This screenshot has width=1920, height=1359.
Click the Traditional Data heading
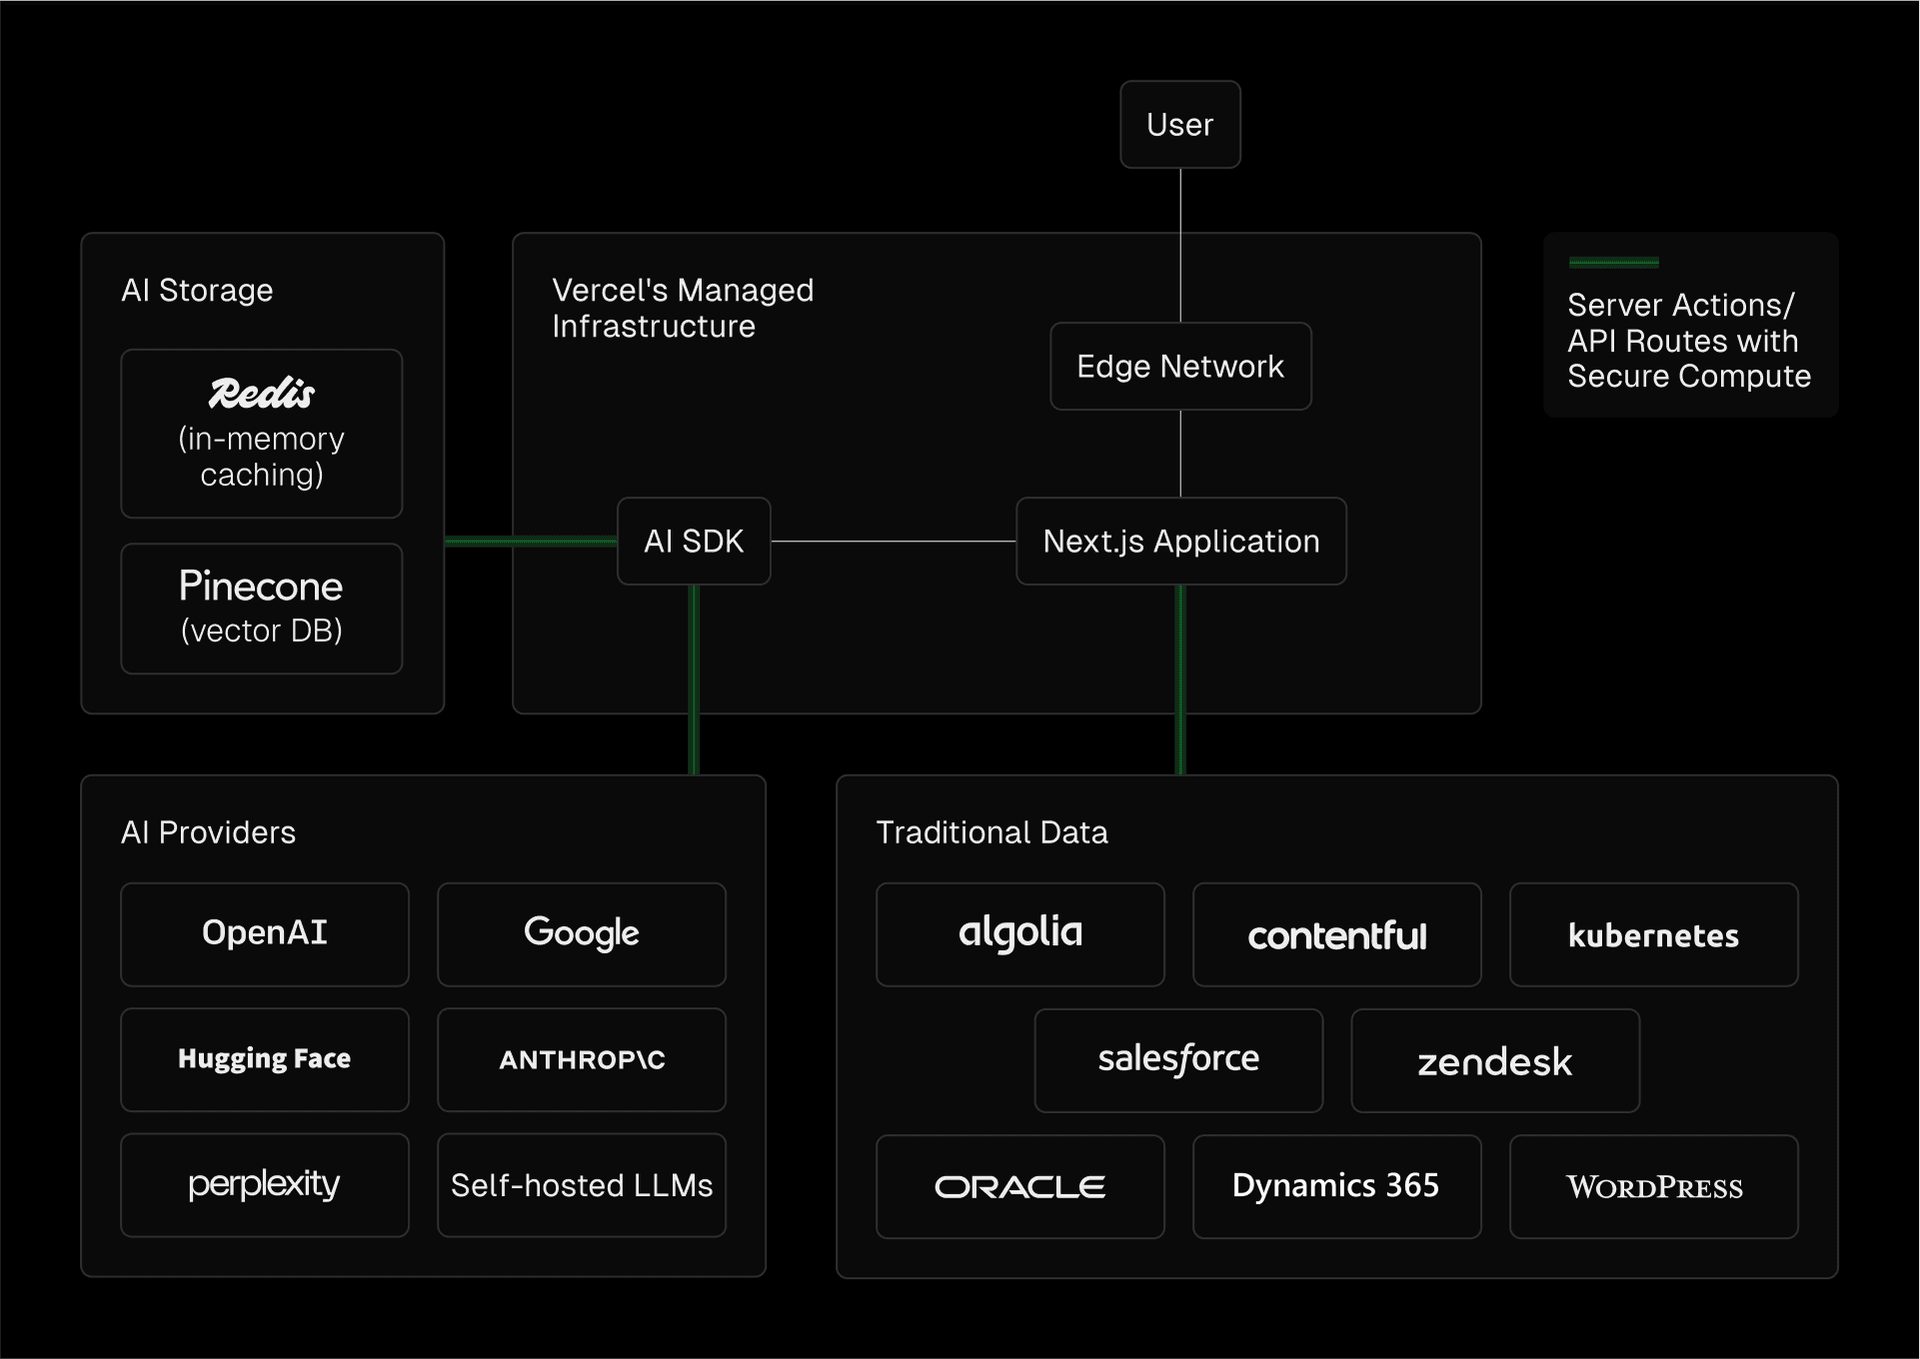992,832
